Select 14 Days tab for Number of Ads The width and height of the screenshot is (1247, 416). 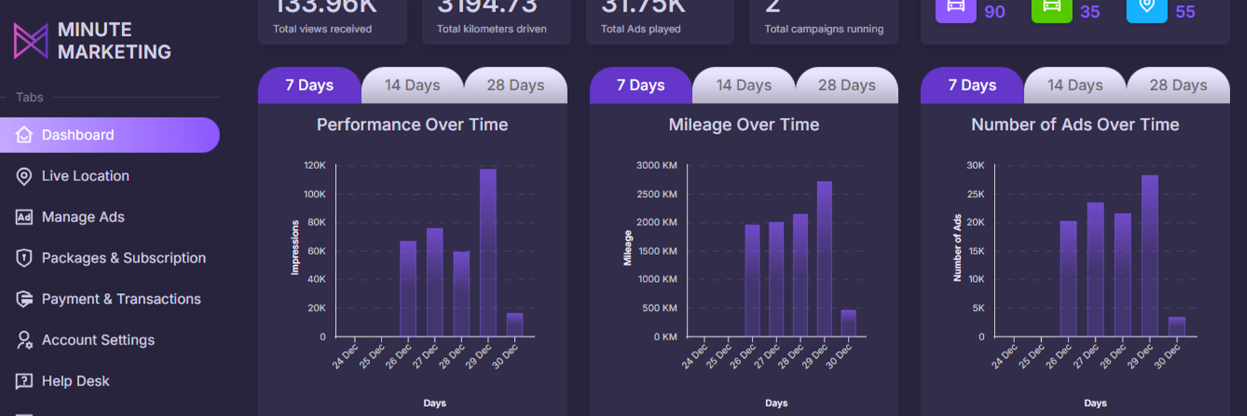tap(1075, 85)
